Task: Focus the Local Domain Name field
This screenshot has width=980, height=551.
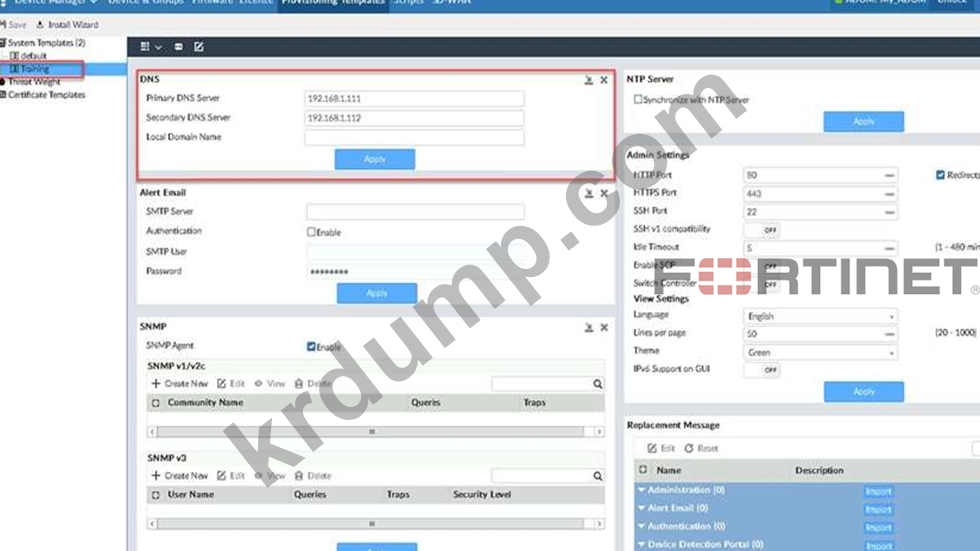Action: [x=414, y=137]
